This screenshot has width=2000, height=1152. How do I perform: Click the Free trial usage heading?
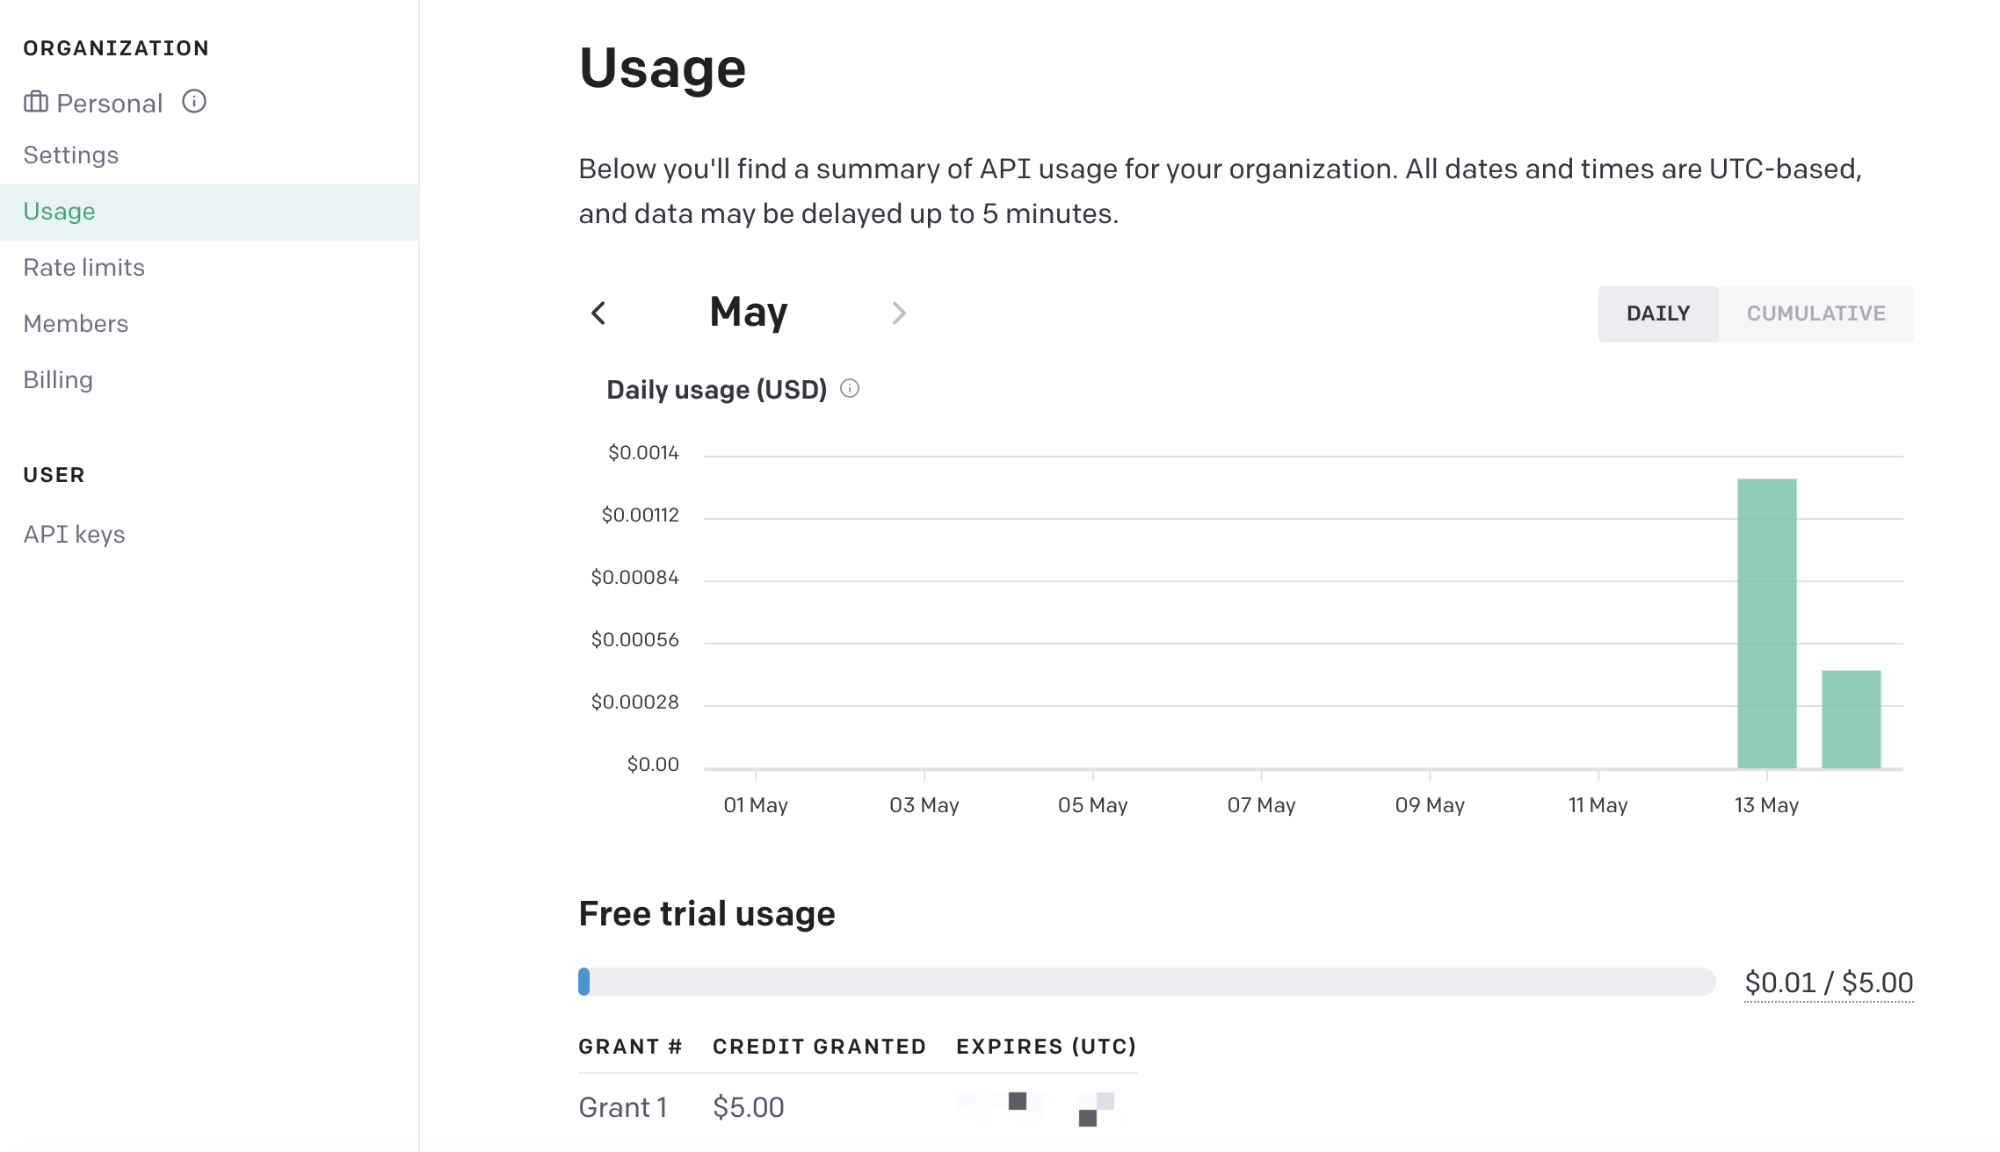pyautogui.click(x=707, y=913)
